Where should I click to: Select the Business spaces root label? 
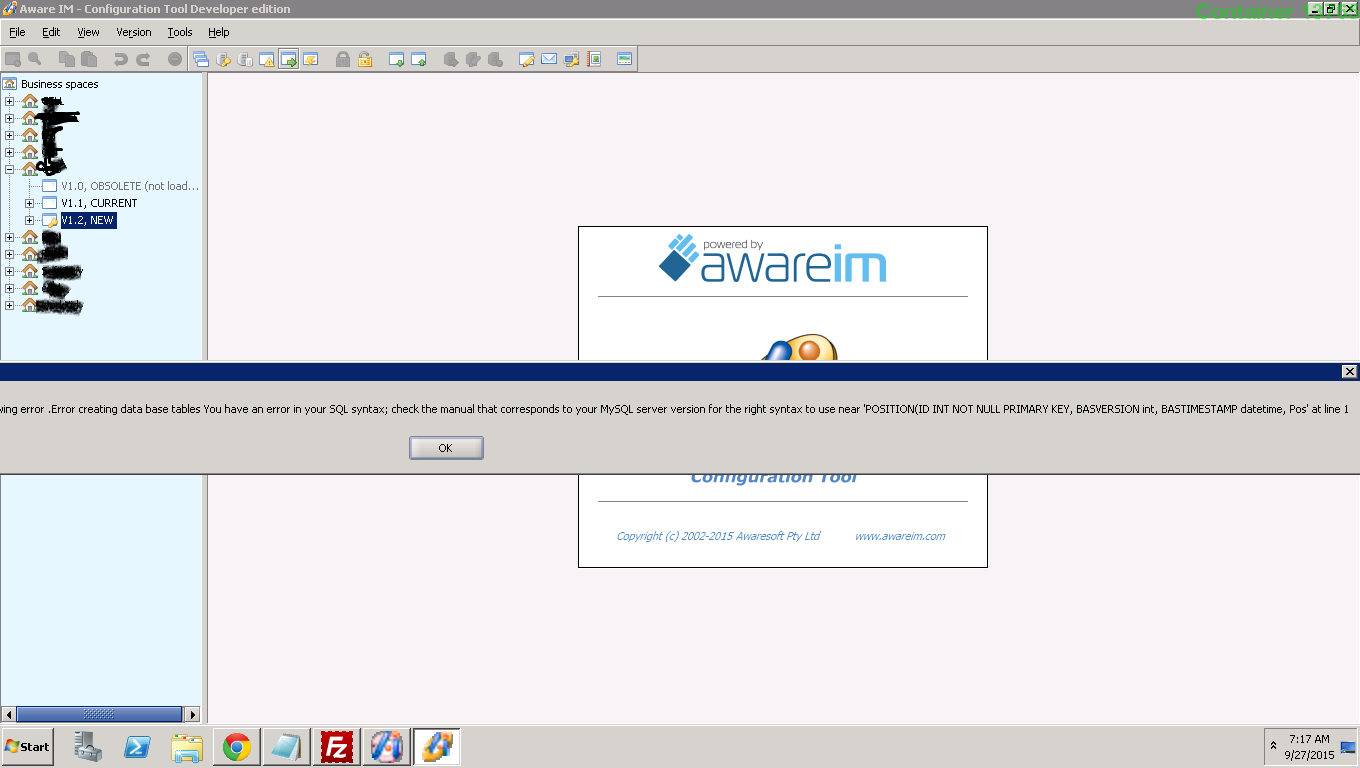click(x=60, y=84)
